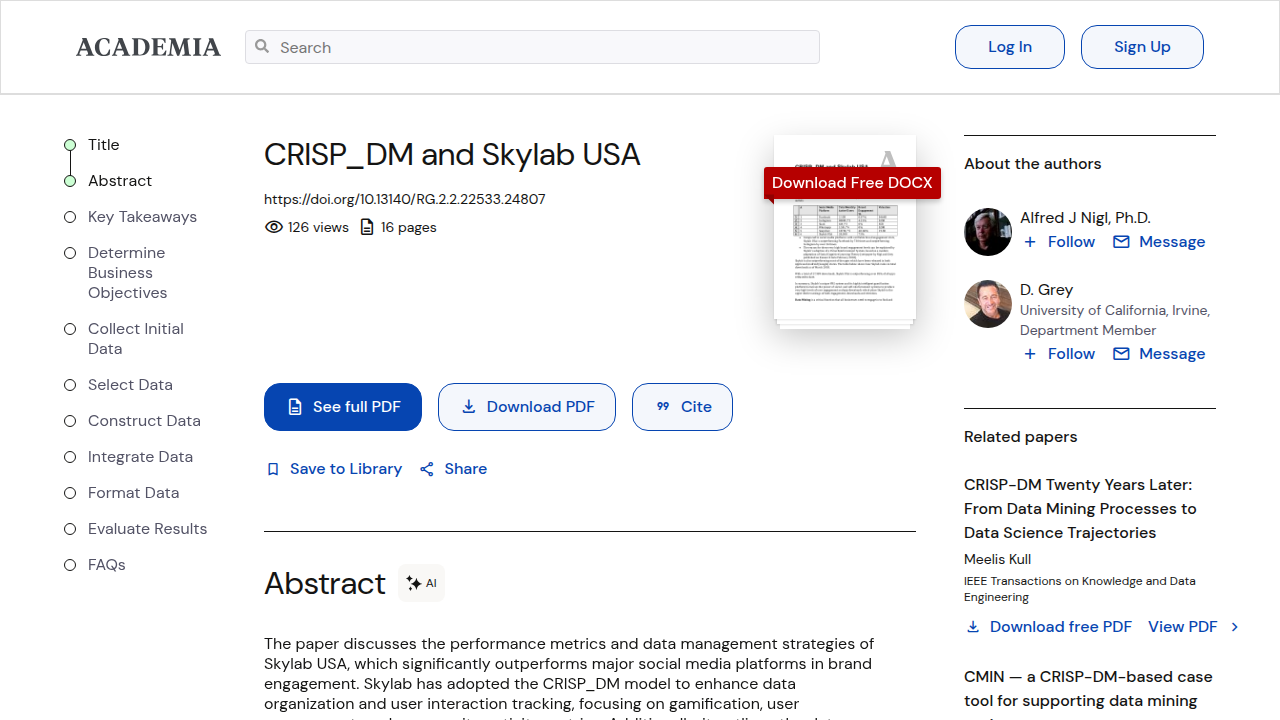Click the '126 views' text
This screenshot has width=1280, height=720.
318,227
